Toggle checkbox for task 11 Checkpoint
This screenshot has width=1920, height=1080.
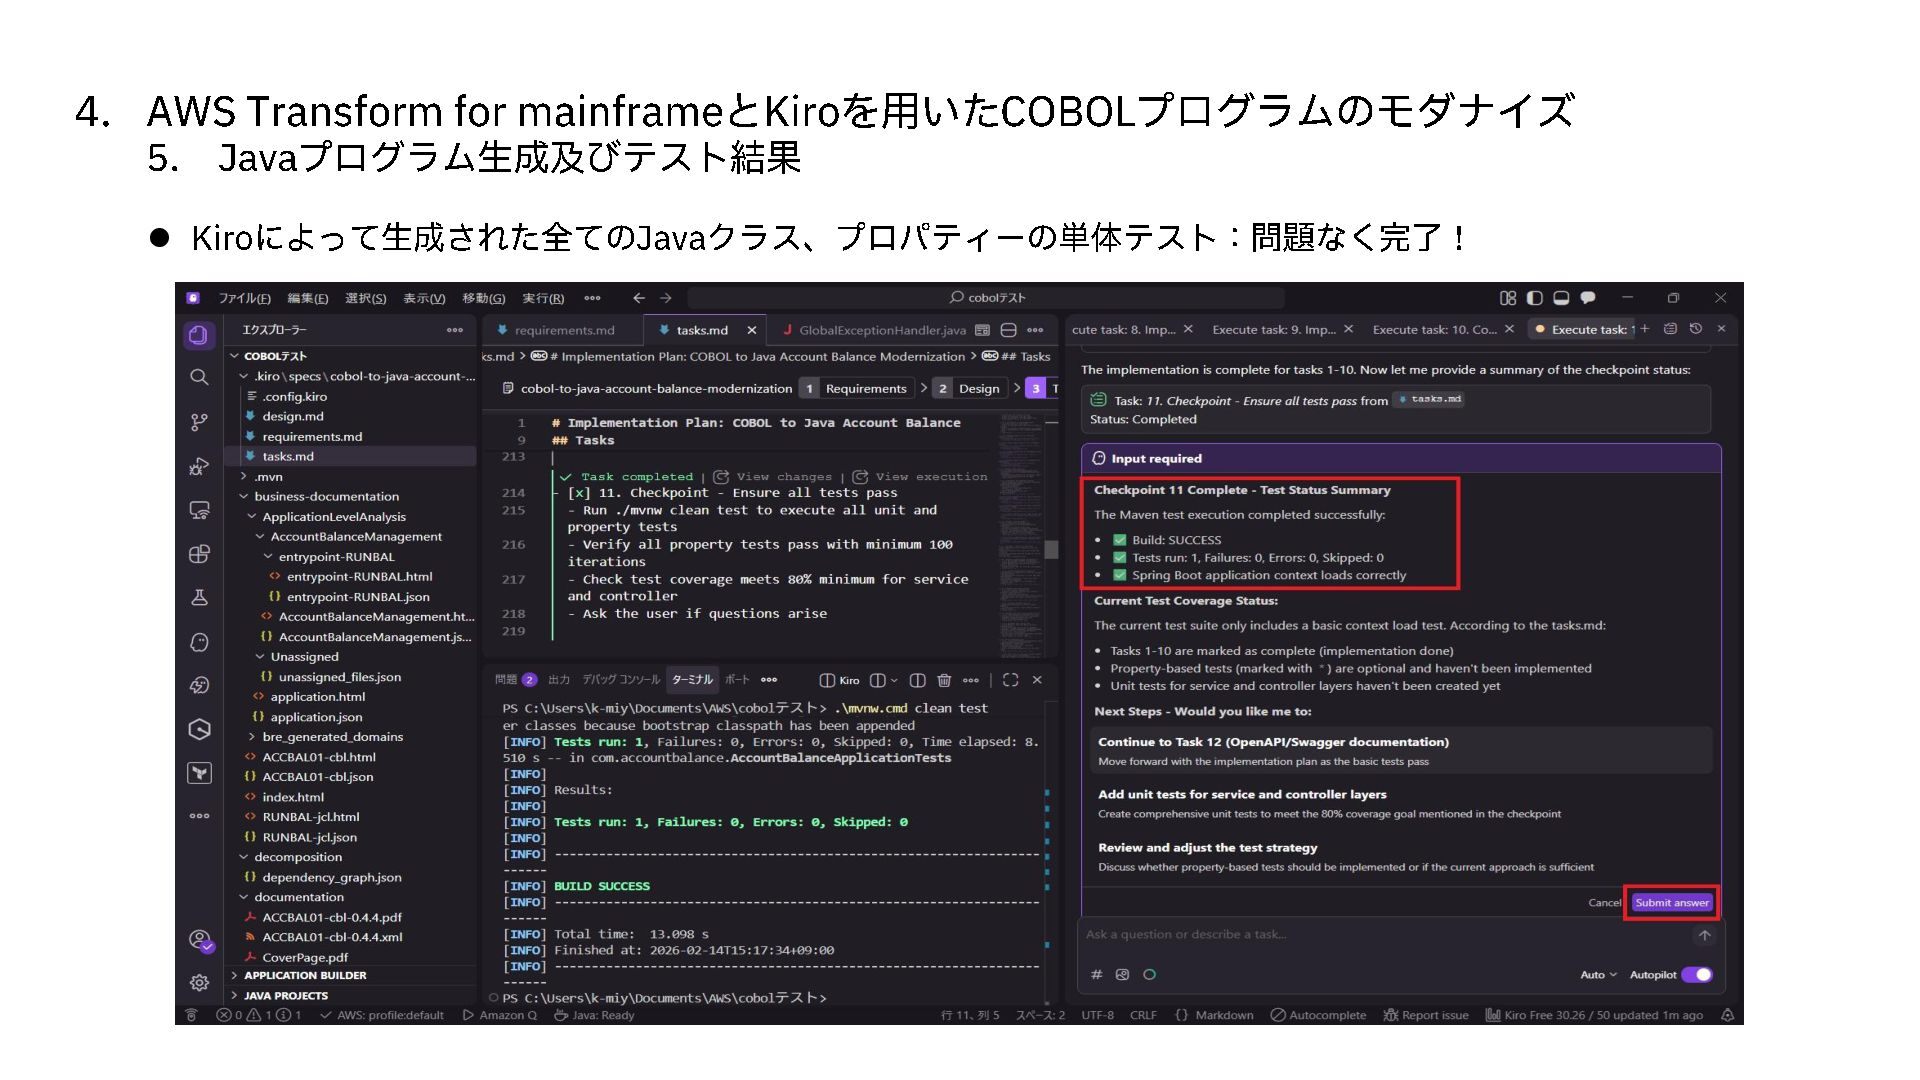tap(579, 493)
